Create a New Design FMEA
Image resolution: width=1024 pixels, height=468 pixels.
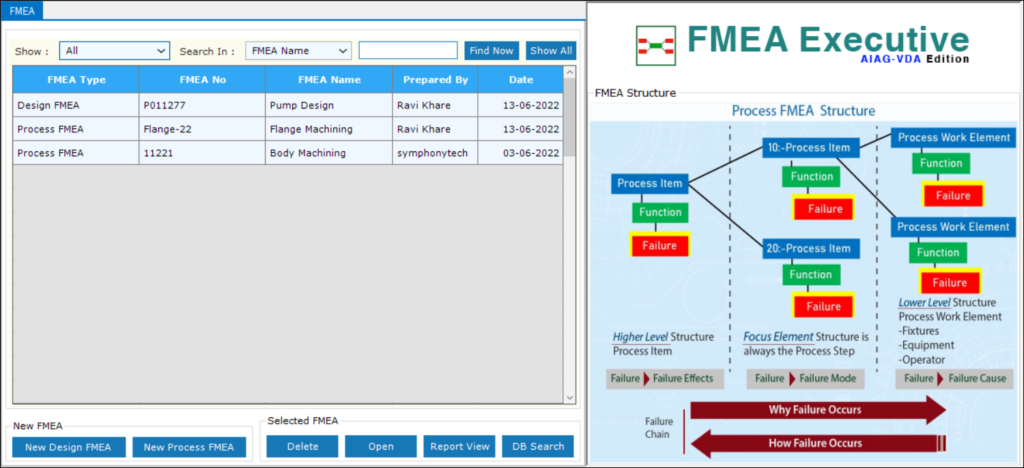pyautogui.click(x=69, y=447)
